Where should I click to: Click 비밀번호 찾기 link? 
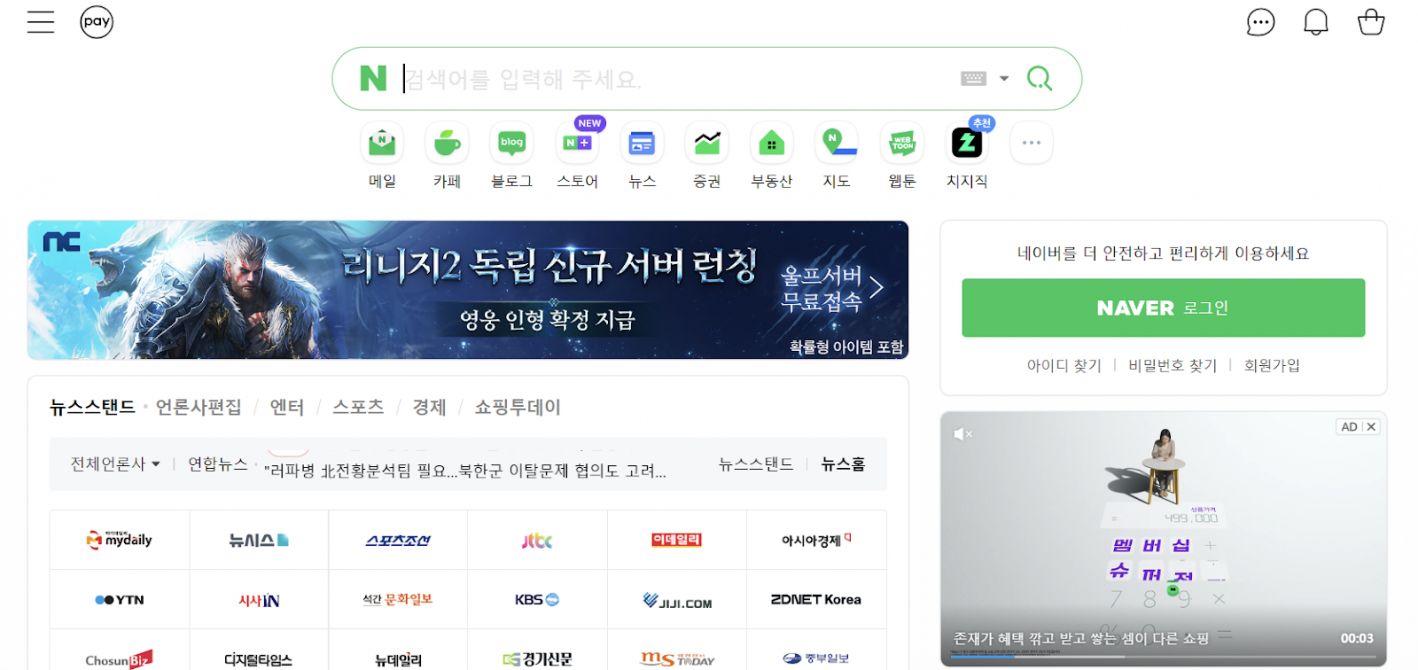(x=1173, y=366)
